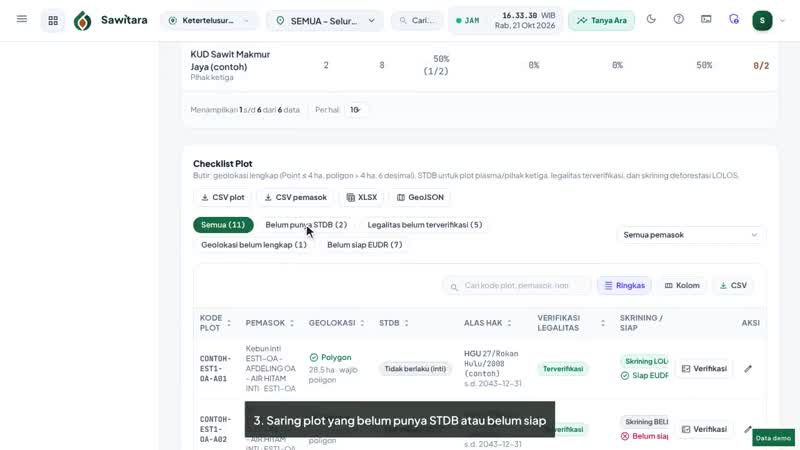Export checklist as GeoJSON
The width and height of the screenshot is (800, 450).
[x=420, y=197]
